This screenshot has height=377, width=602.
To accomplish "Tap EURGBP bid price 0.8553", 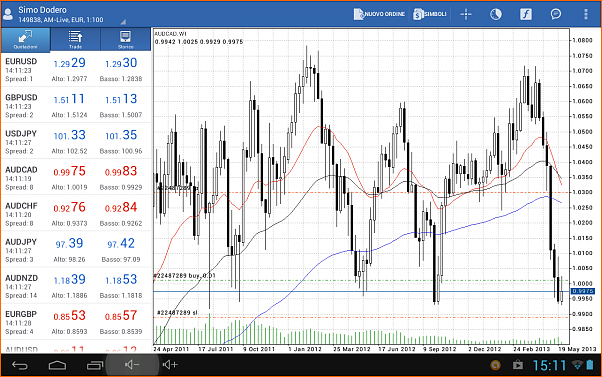I will pyautogui.click(x=69, y=316).
